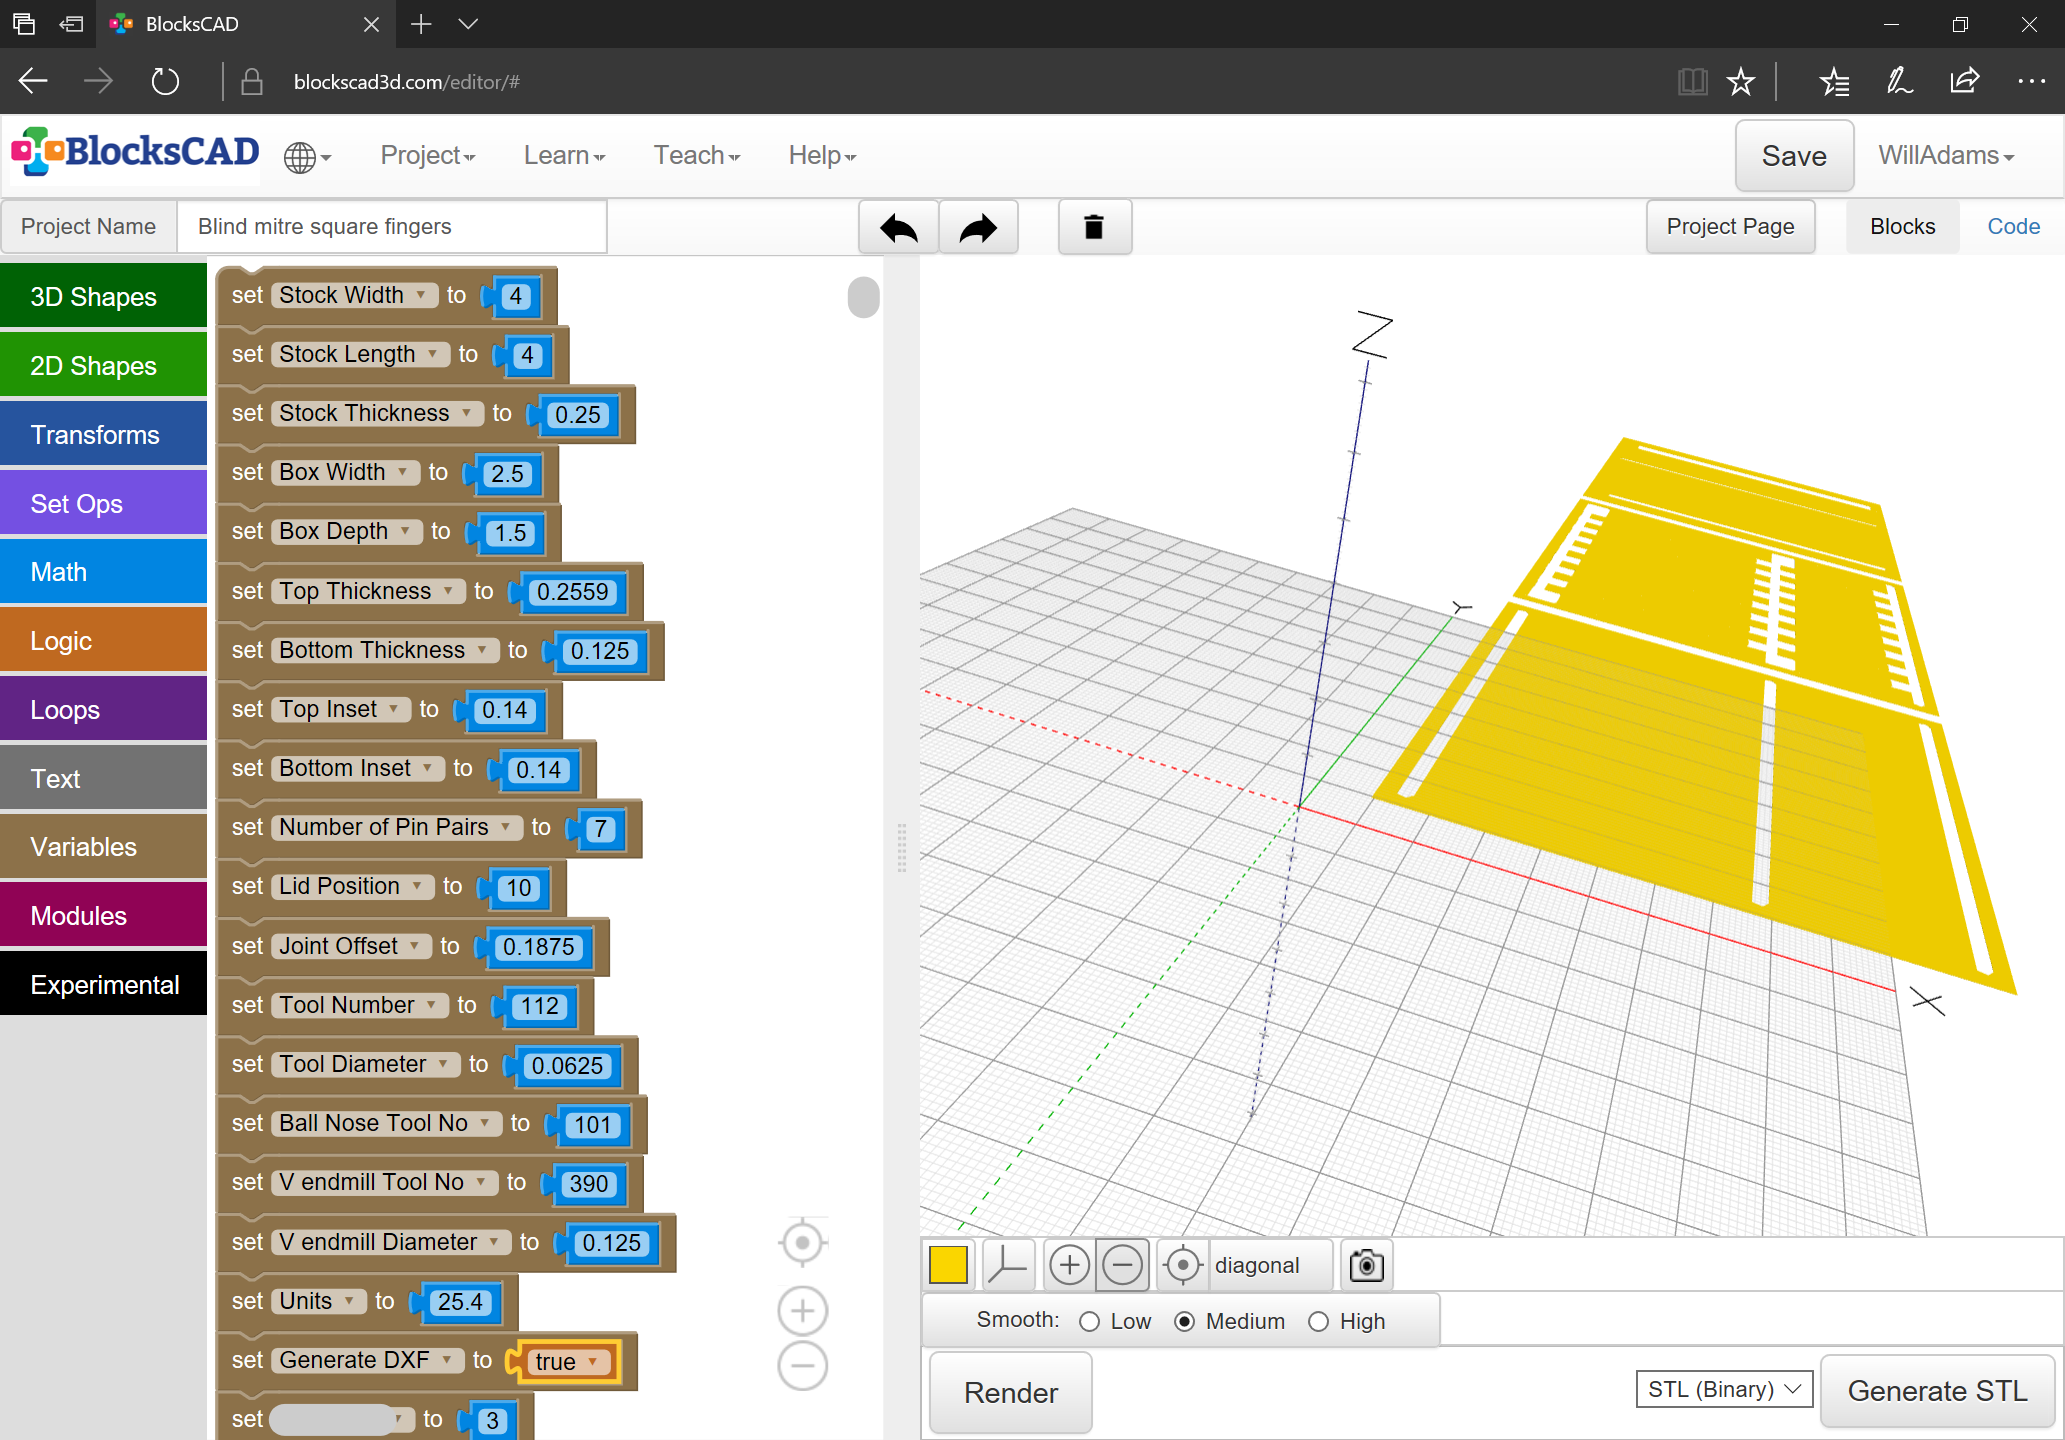Switch to the Code tab

pos(2013,227)
